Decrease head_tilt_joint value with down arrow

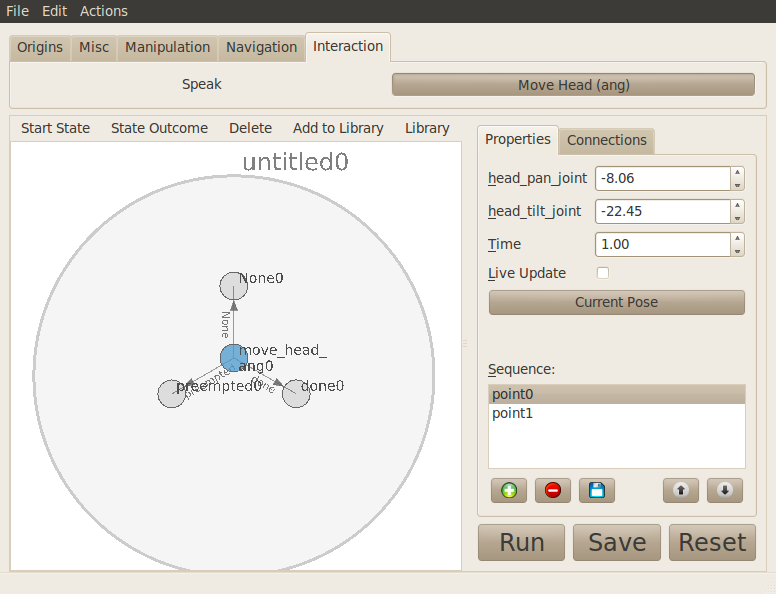[x=738, y=217]
